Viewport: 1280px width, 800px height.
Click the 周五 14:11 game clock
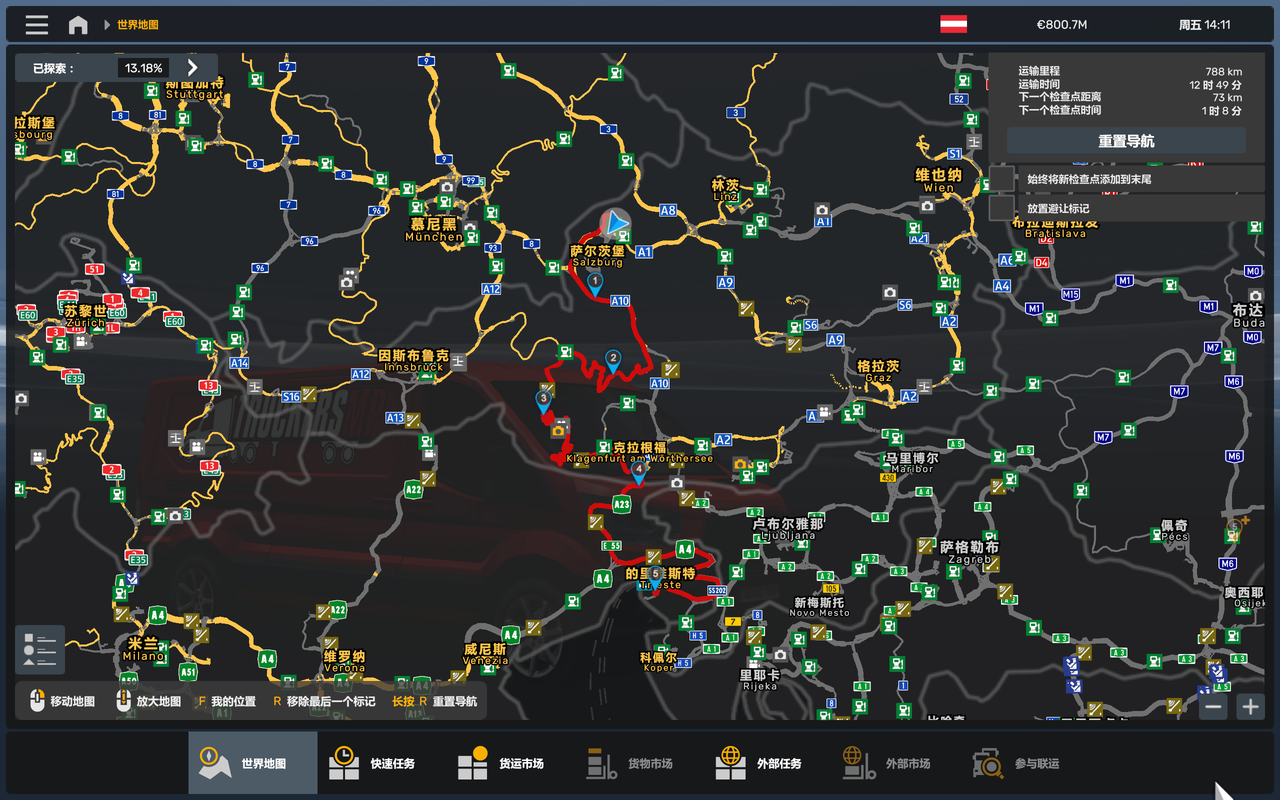[x=1204, y=25]
